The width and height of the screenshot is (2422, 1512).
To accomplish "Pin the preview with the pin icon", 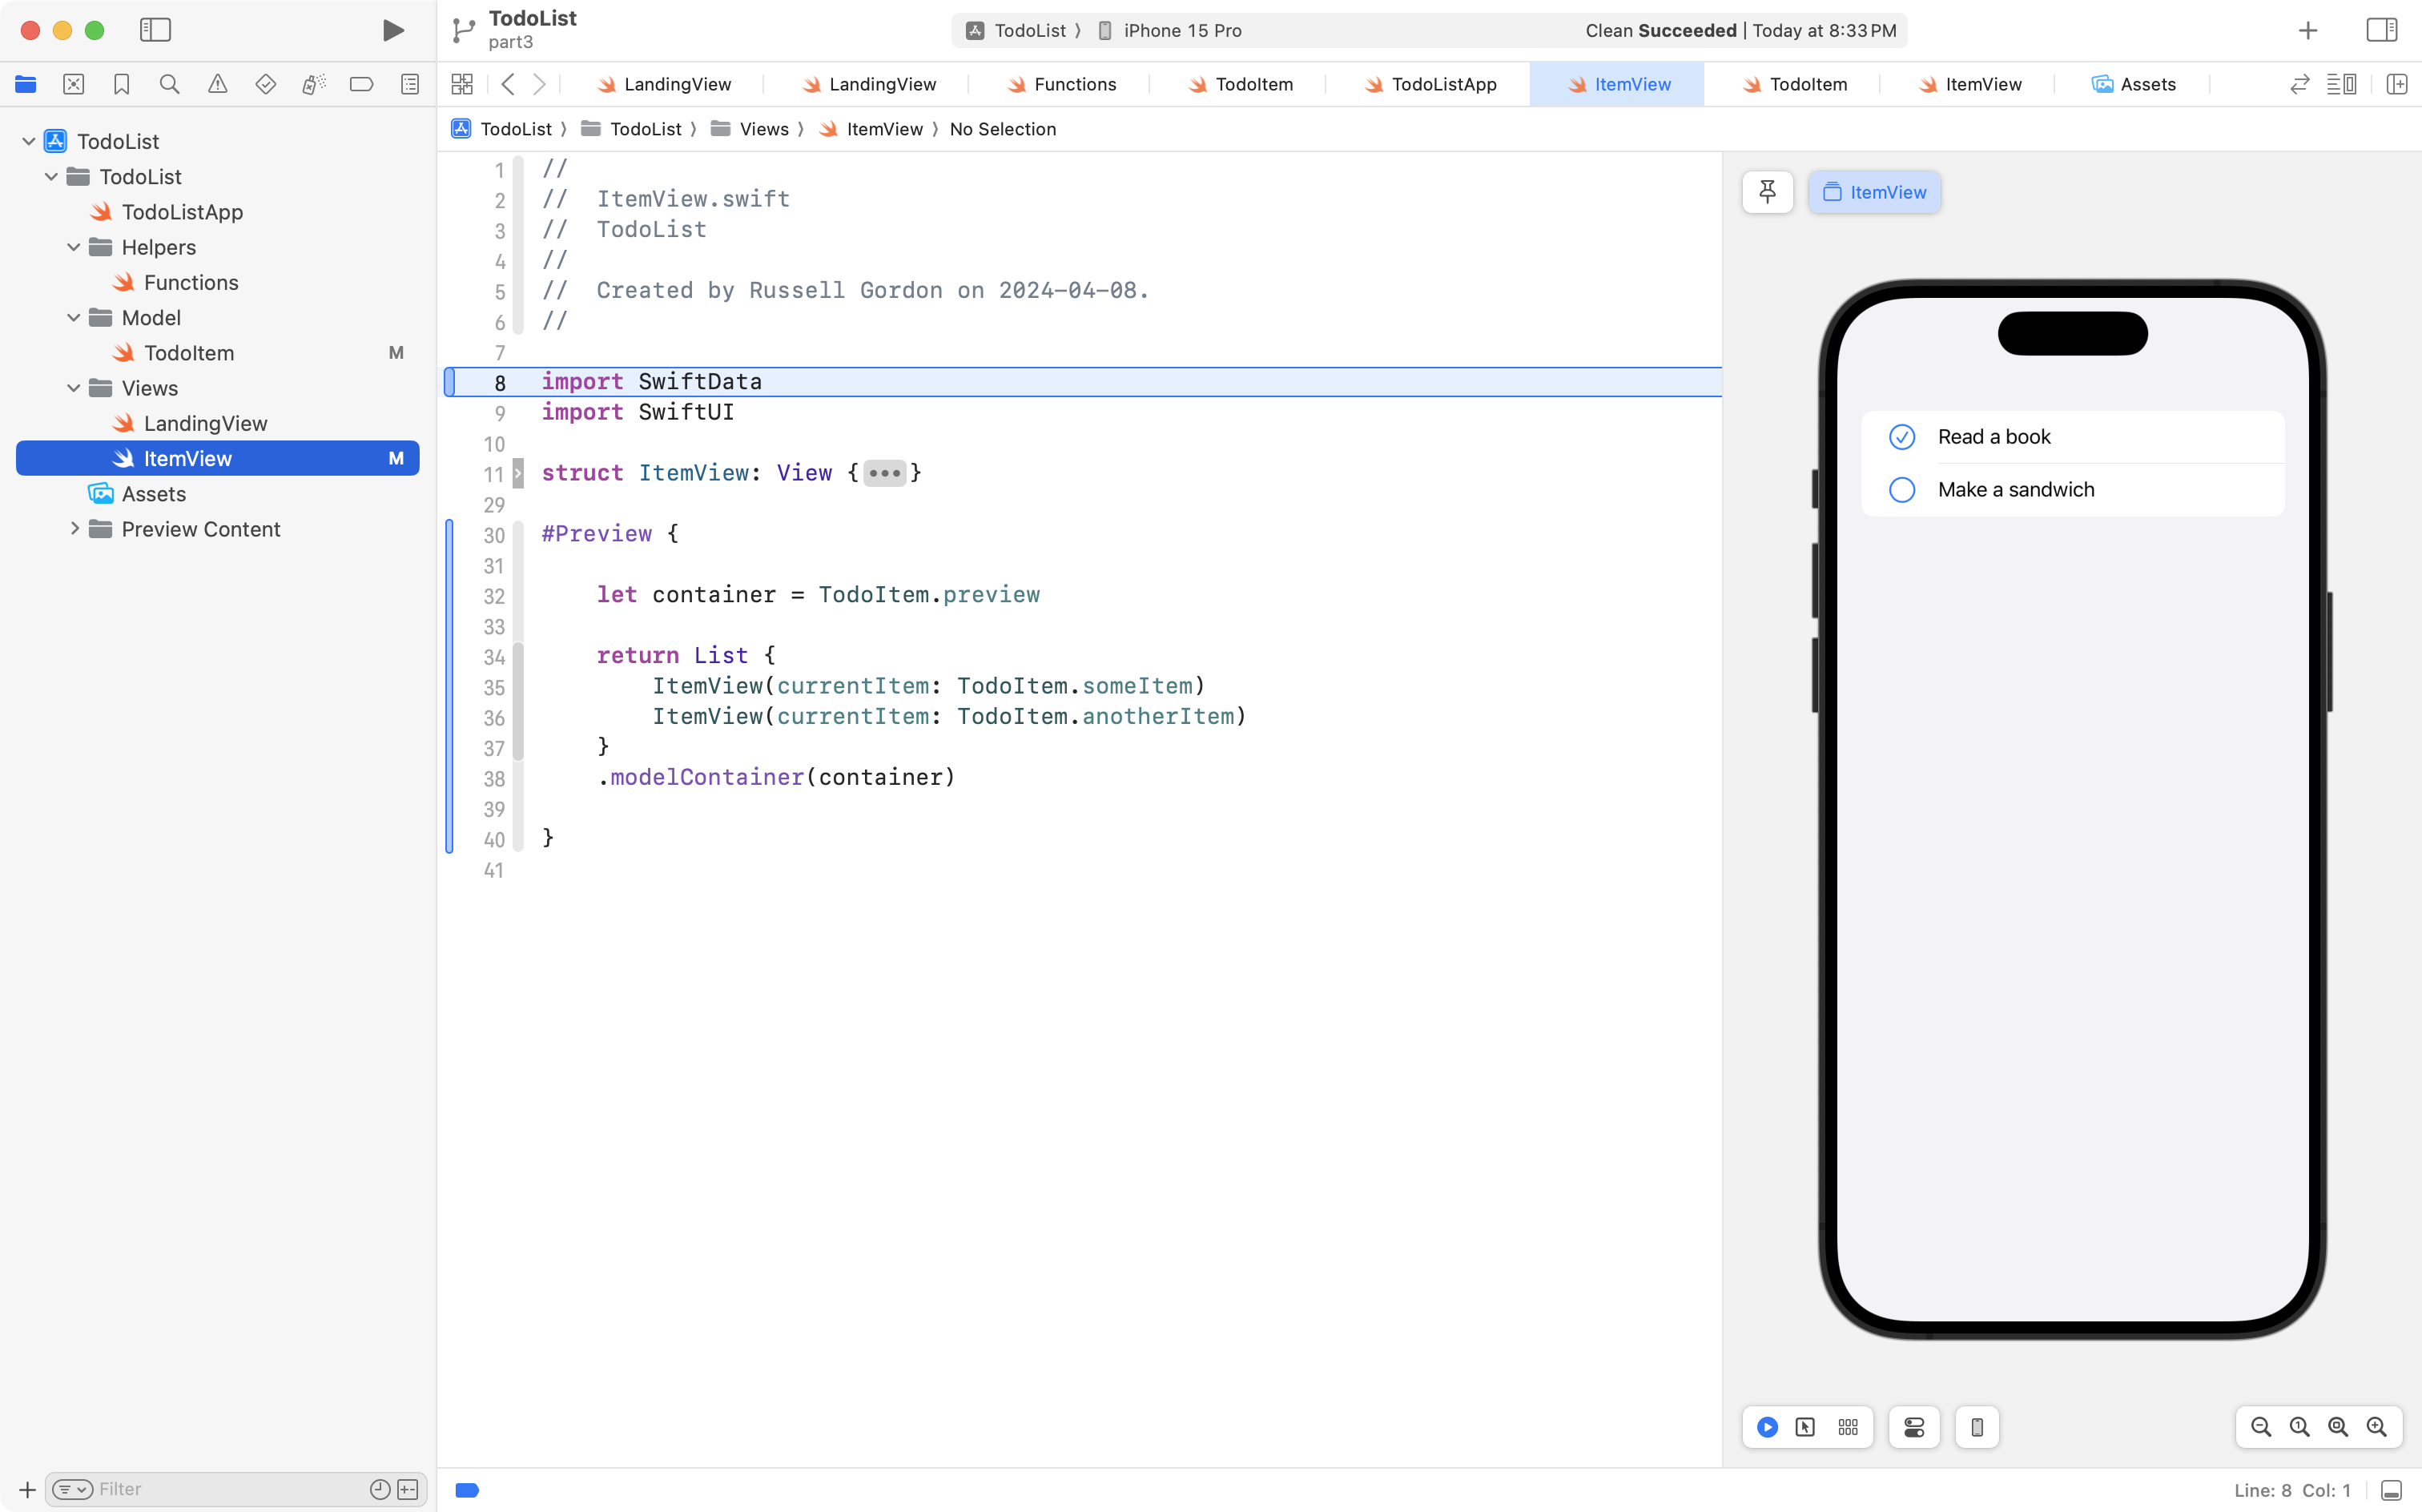I will click(1767, 192).
